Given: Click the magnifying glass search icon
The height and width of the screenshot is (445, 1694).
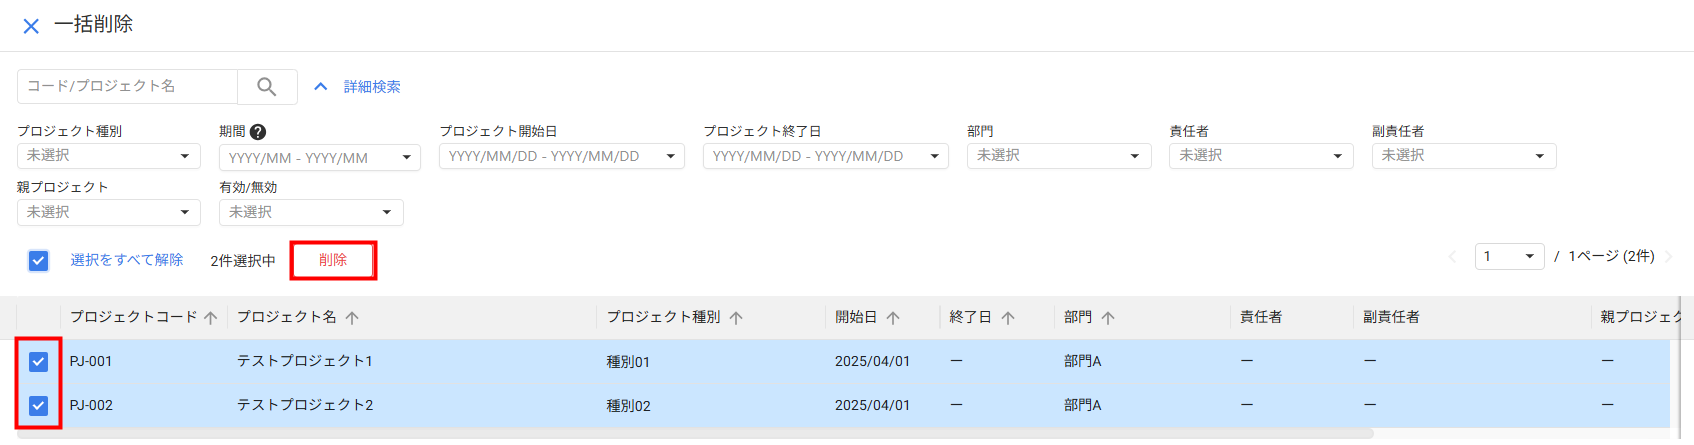Looking at the screenshot, I should tap(266, 87).
